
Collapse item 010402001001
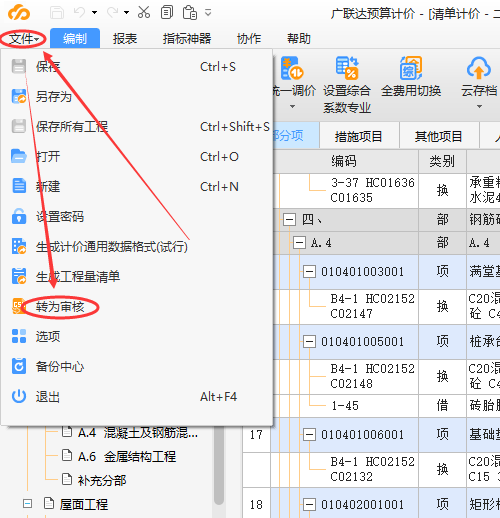(309, 505)
